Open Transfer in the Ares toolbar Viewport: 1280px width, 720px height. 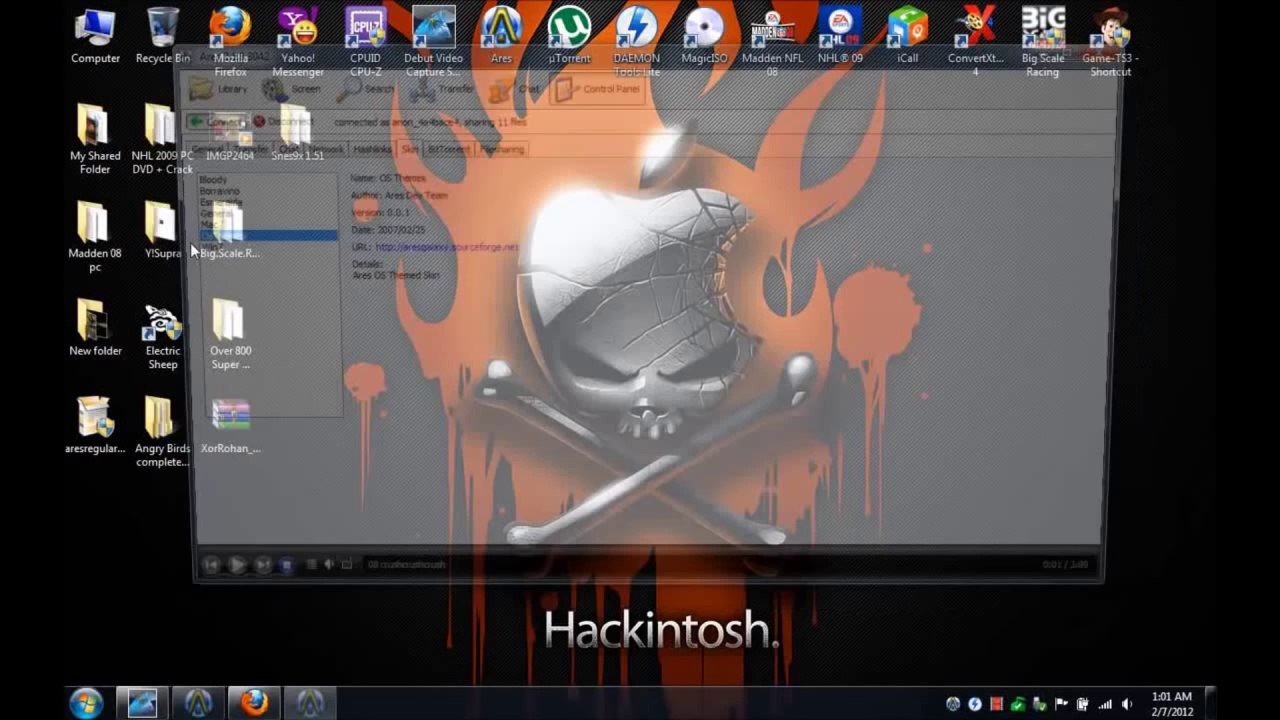point(441,89)
